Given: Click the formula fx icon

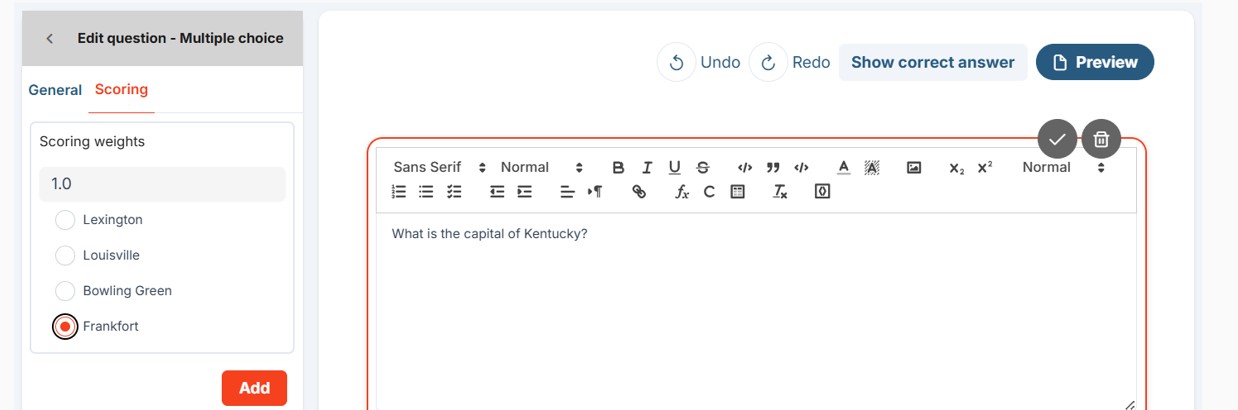Looking at the screenshot, I should click(x=682, y=192).
